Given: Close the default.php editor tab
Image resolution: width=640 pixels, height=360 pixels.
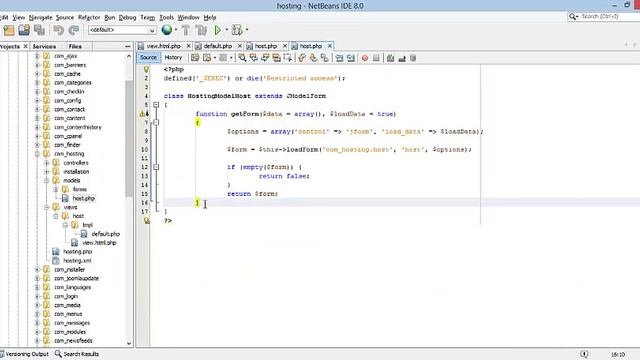Looking at the screenshot, I should coord(240,46).
